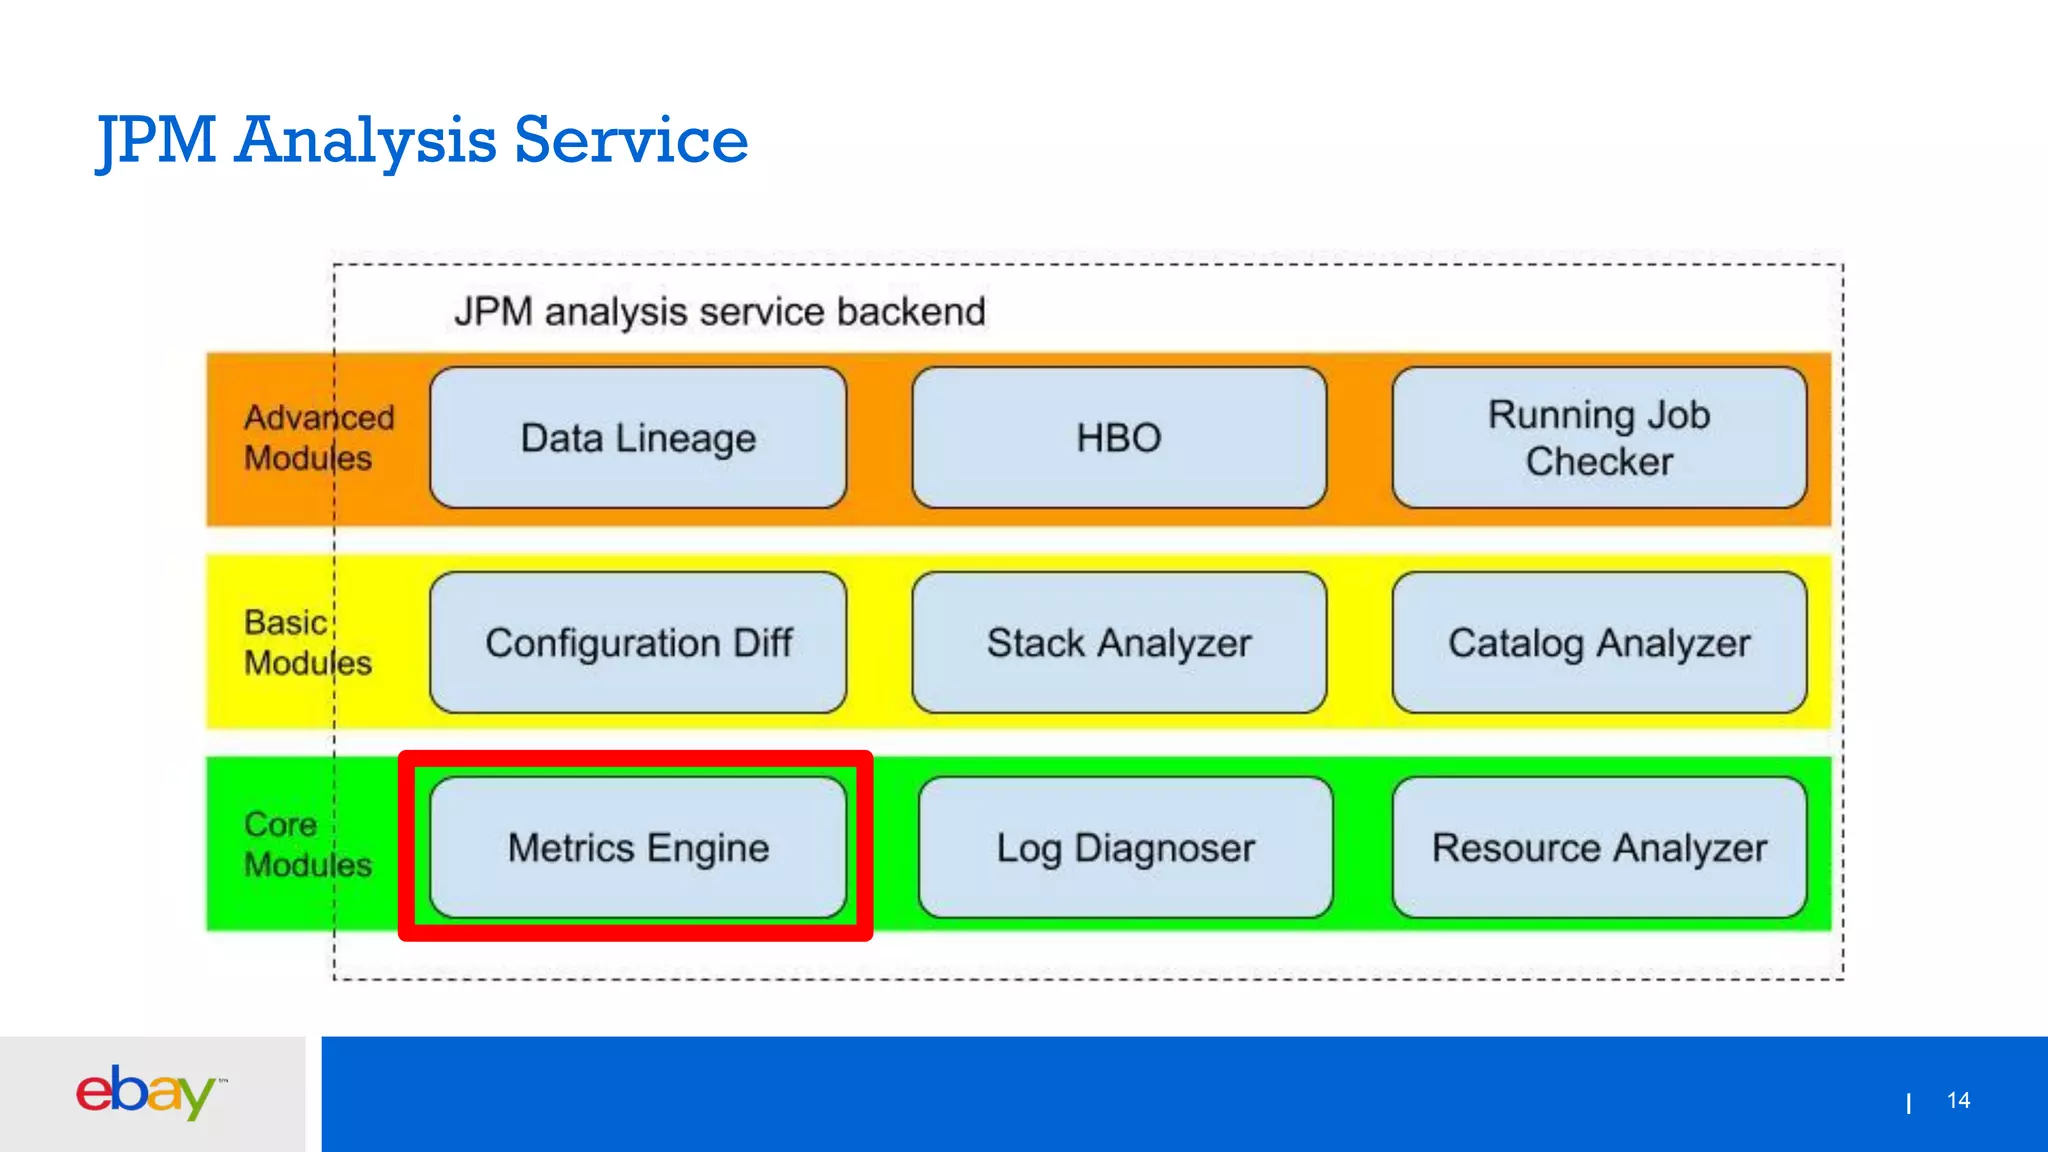Click the 'Basic Modules' row label
The image size is (2048, 1152).
point(308,643)
